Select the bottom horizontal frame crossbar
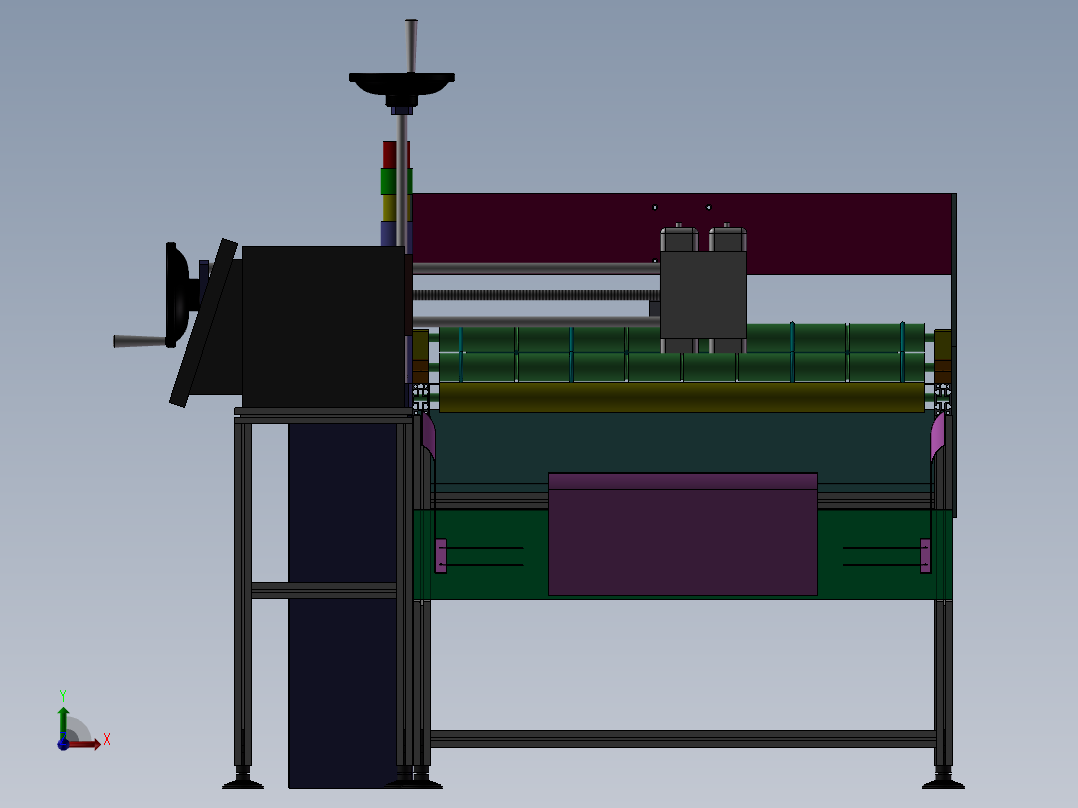Image resolution: width=1078 pixels, height=808 pixels. [x=683, y=739]
